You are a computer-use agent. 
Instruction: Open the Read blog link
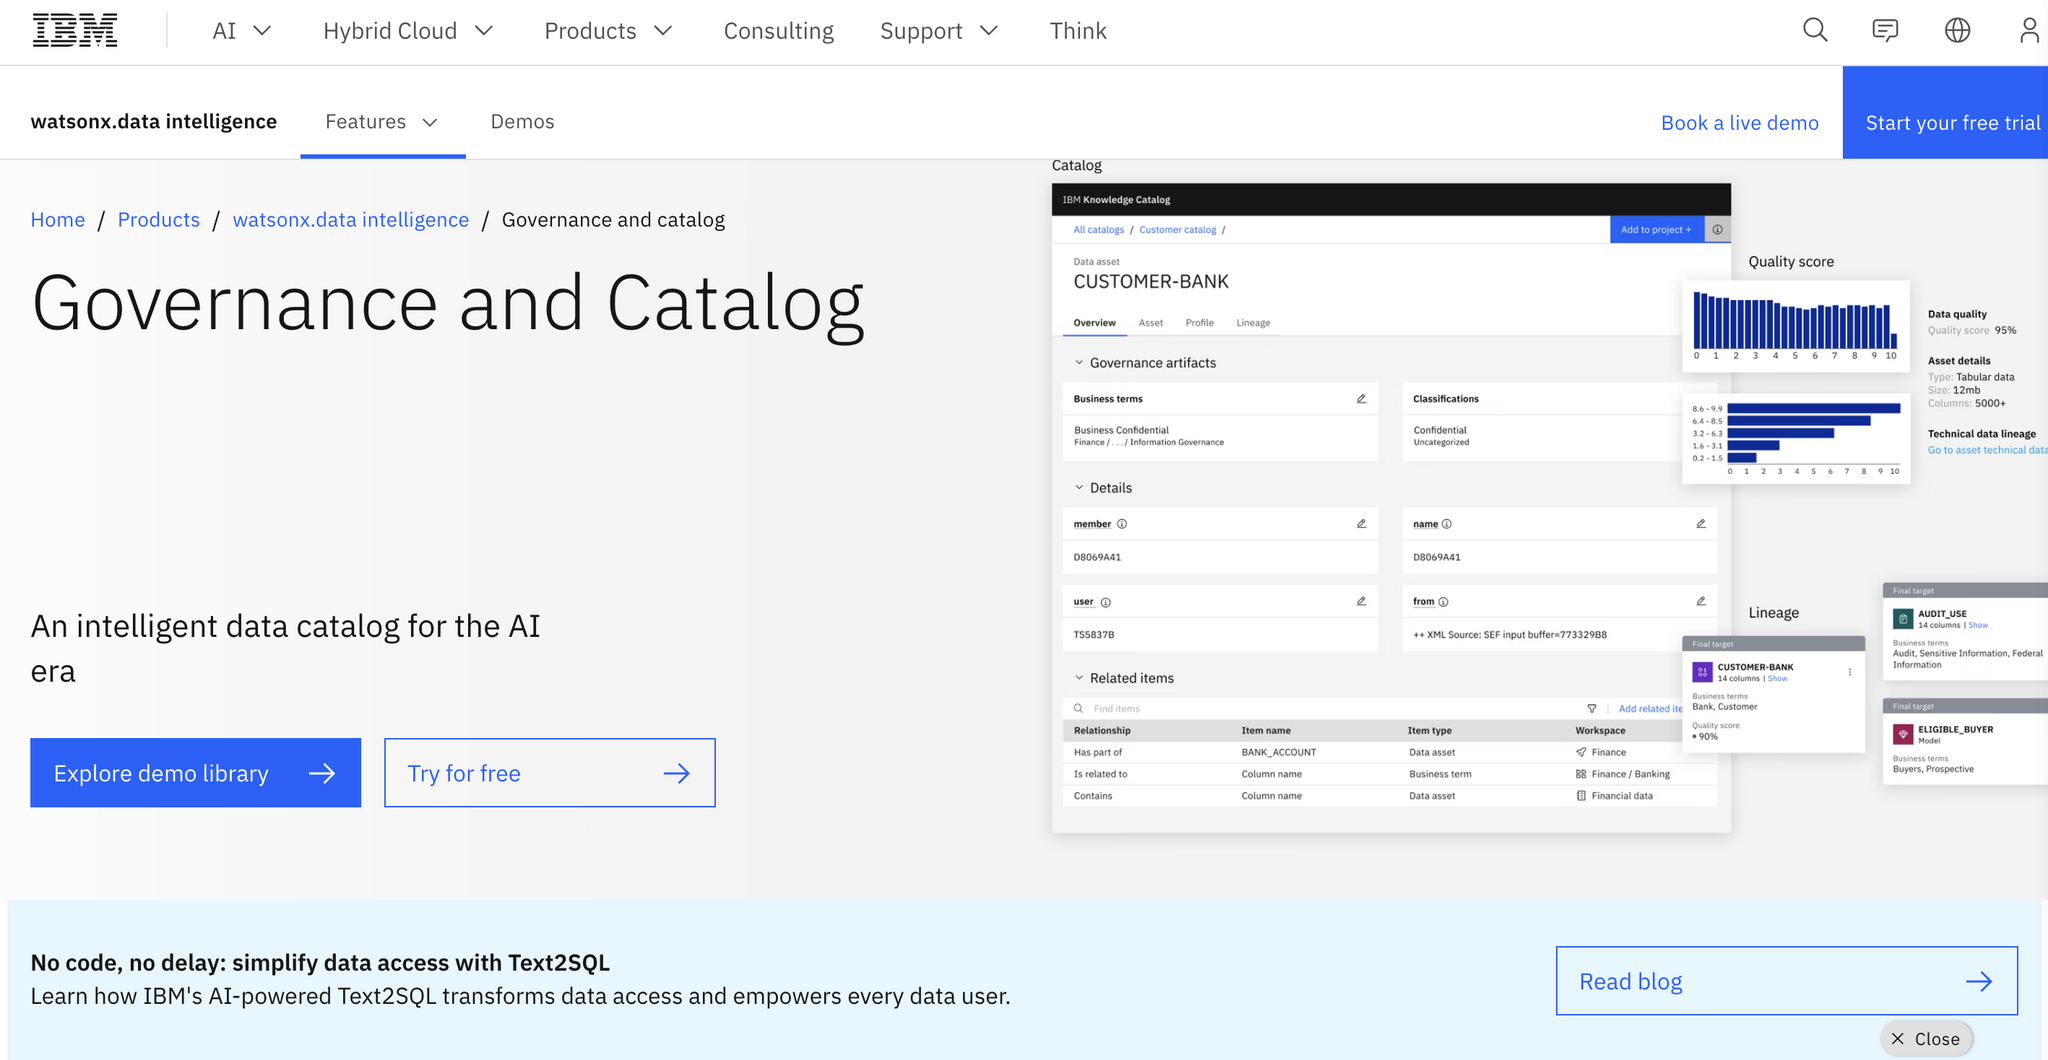(1786, 981)
